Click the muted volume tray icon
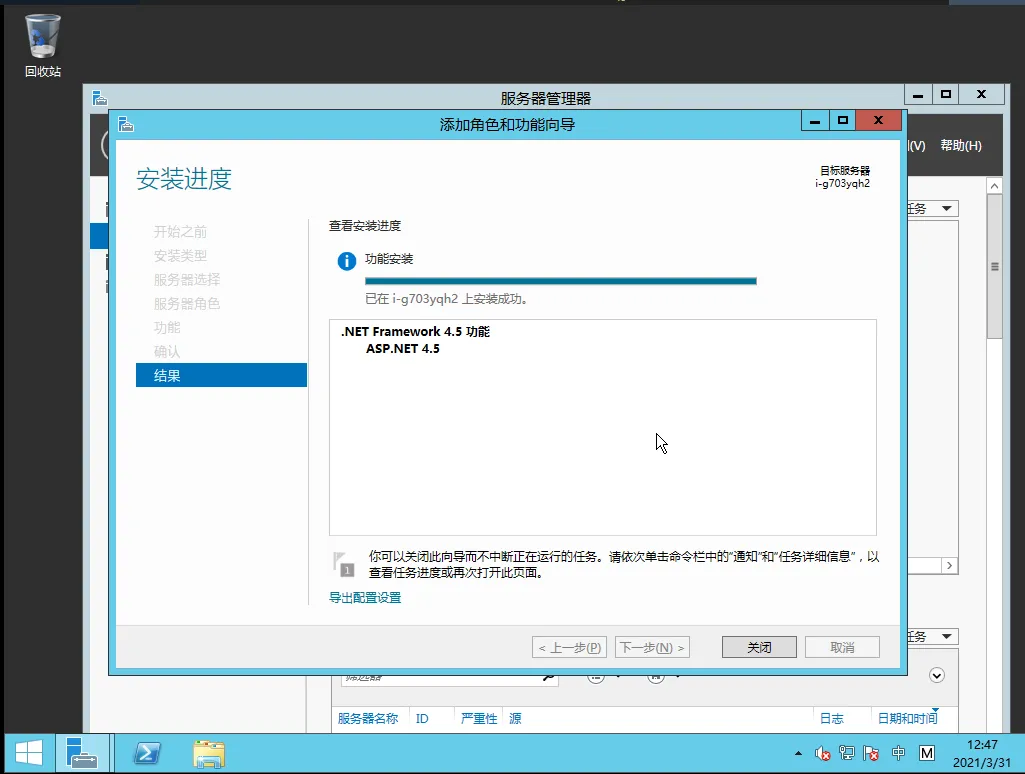 point(823,753)
